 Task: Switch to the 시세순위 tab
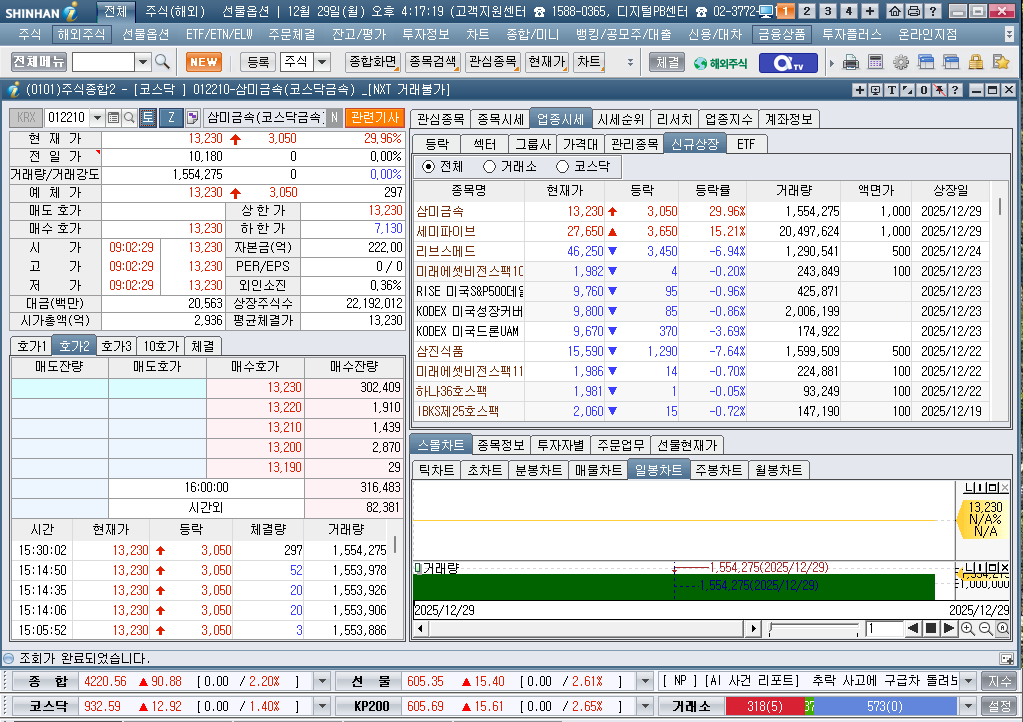pos(620,119)
